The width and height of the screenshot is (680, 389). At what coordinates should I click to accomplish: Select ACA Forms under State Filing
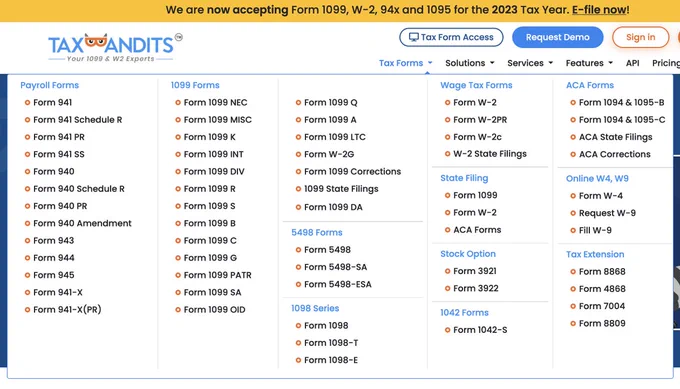pos(477,230)
